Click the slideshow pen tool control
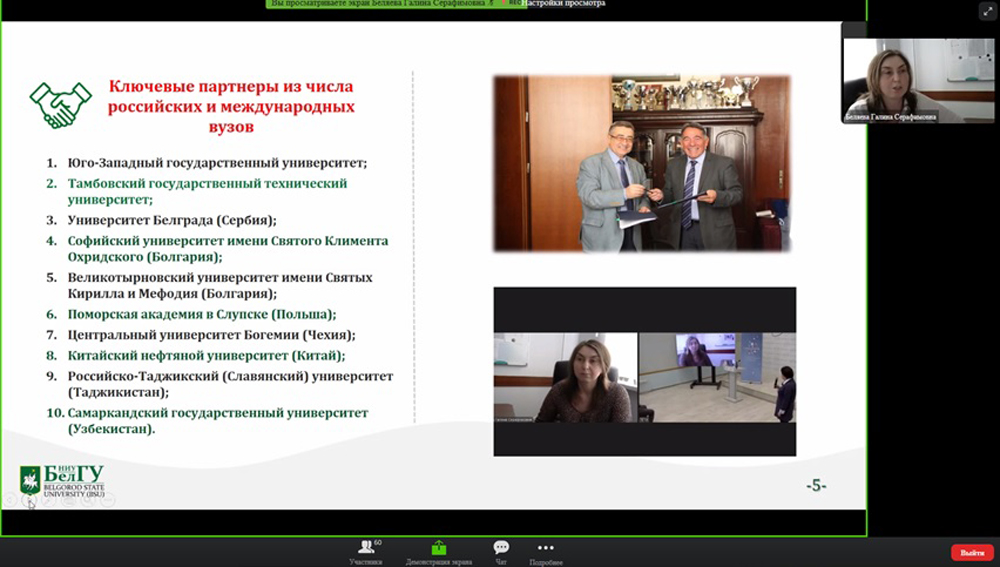 [50, 499]
